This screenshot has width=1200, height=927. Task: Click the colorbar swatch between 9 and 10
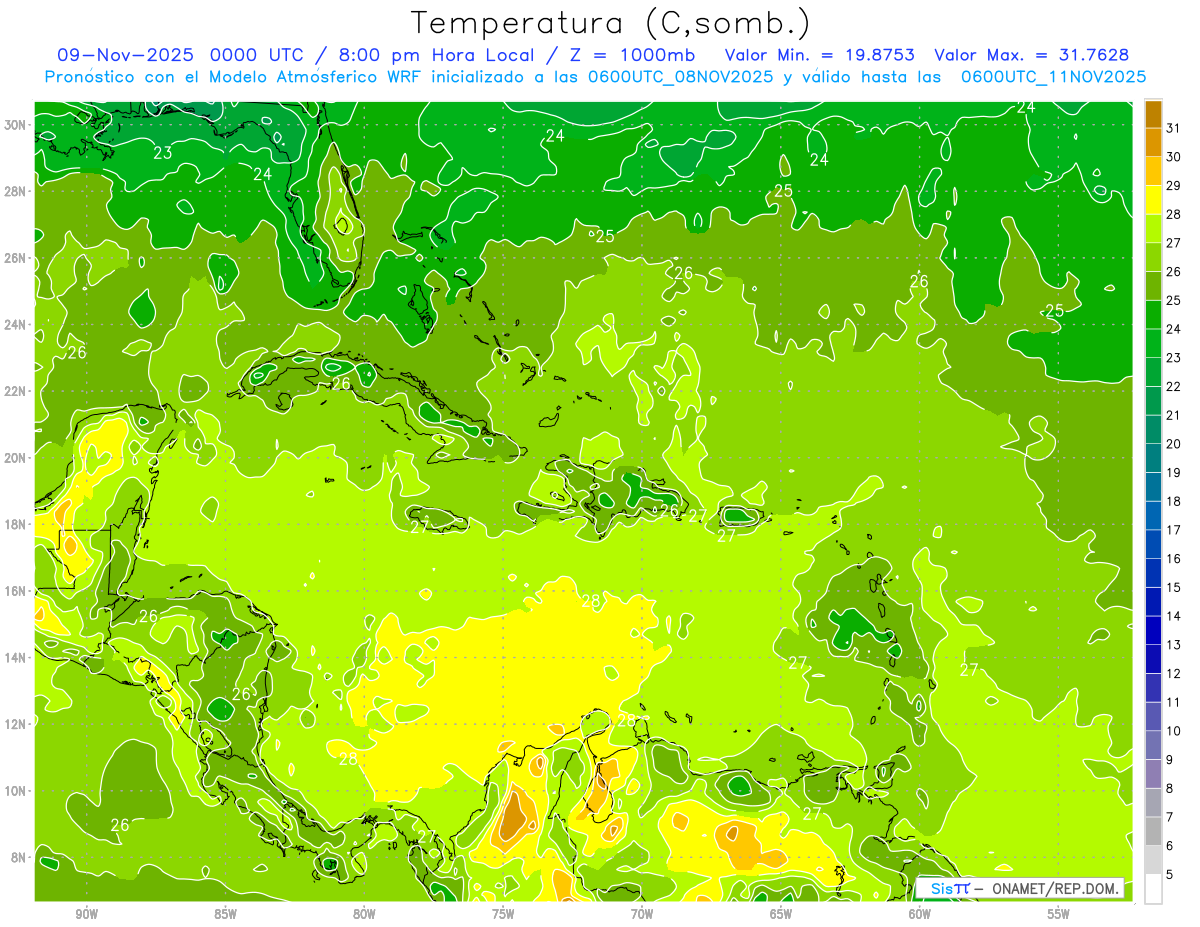point(1153,745)
